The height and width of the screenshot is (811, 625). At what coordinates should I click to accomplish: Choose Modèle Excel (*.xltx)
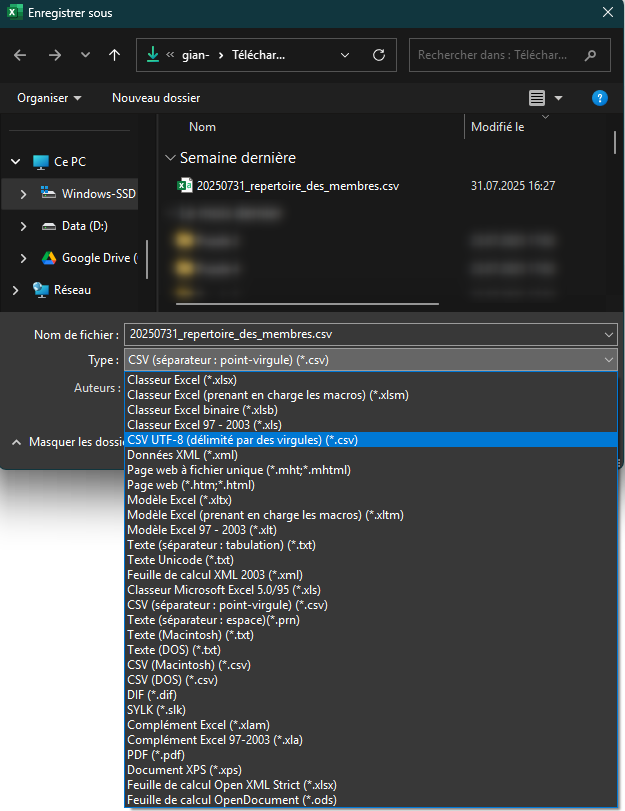[x=370, y=500]
